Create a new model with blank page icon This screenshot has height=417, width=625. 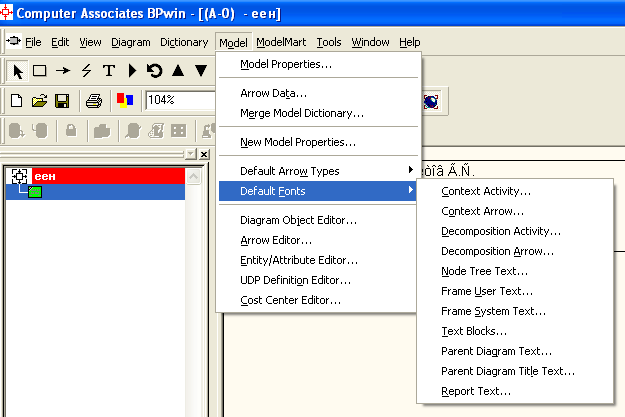[x=16, y=100]
